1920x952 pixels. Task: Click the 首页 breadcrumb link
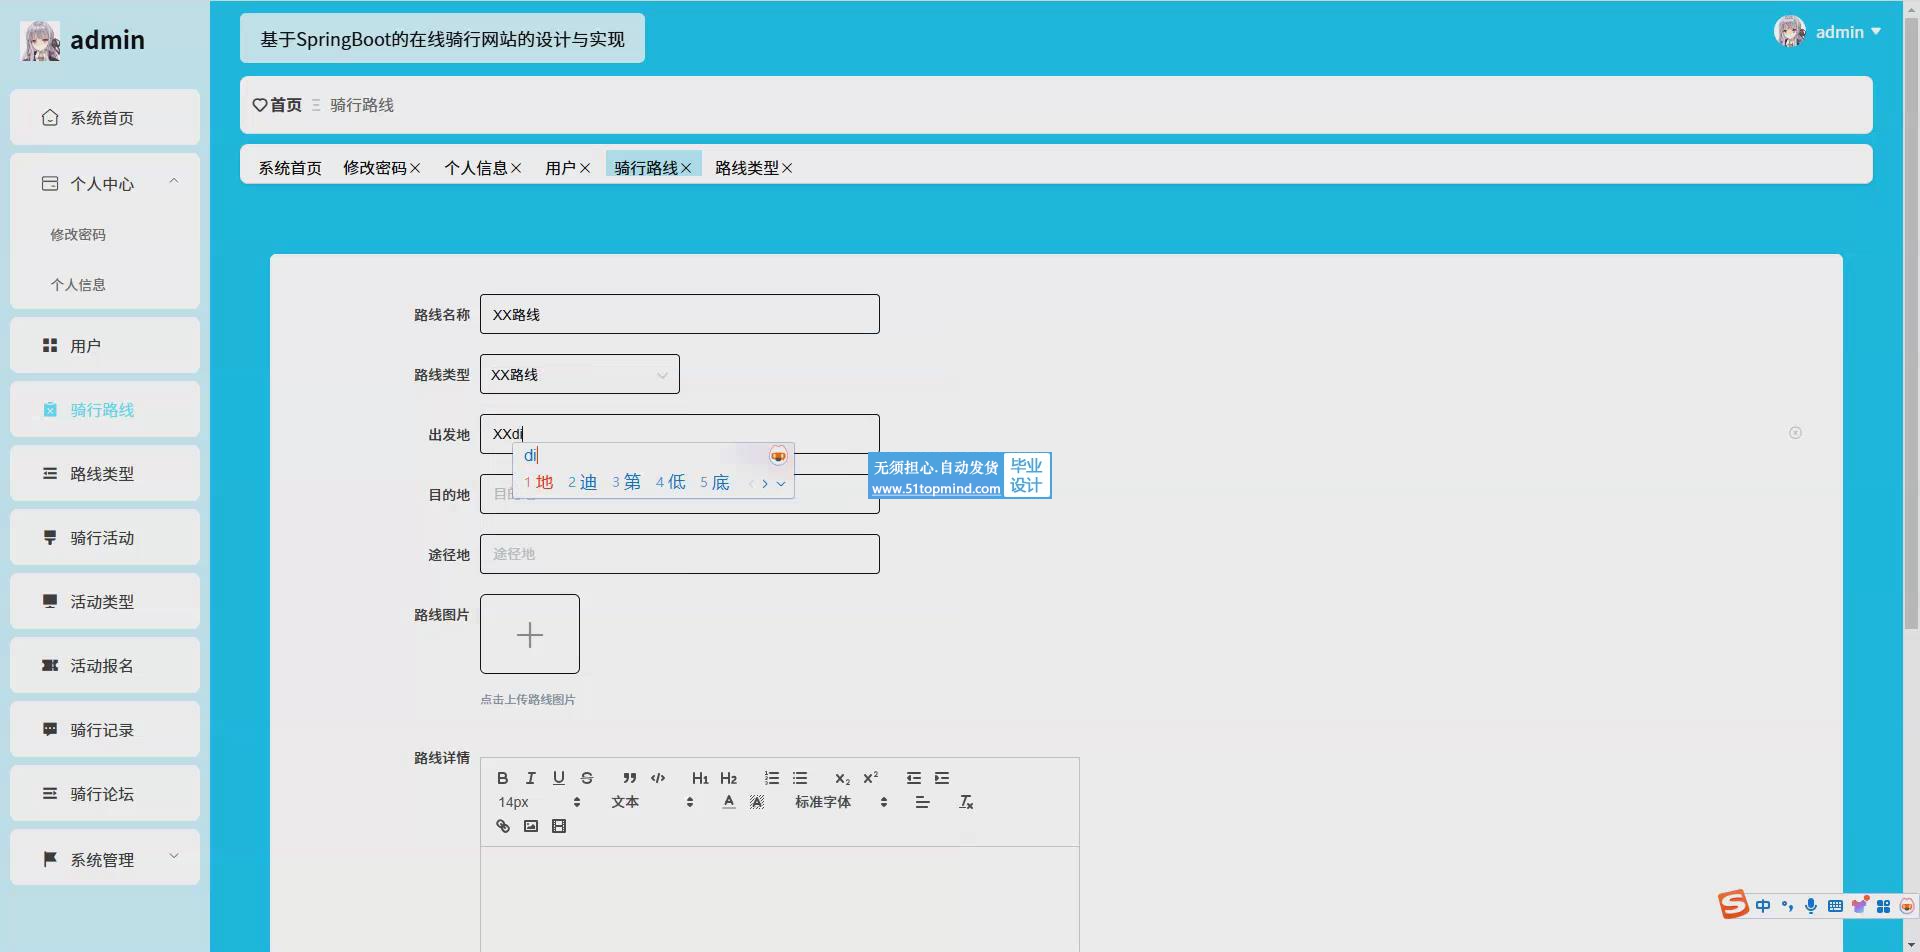pyautogui.click(x=285, y=105)
